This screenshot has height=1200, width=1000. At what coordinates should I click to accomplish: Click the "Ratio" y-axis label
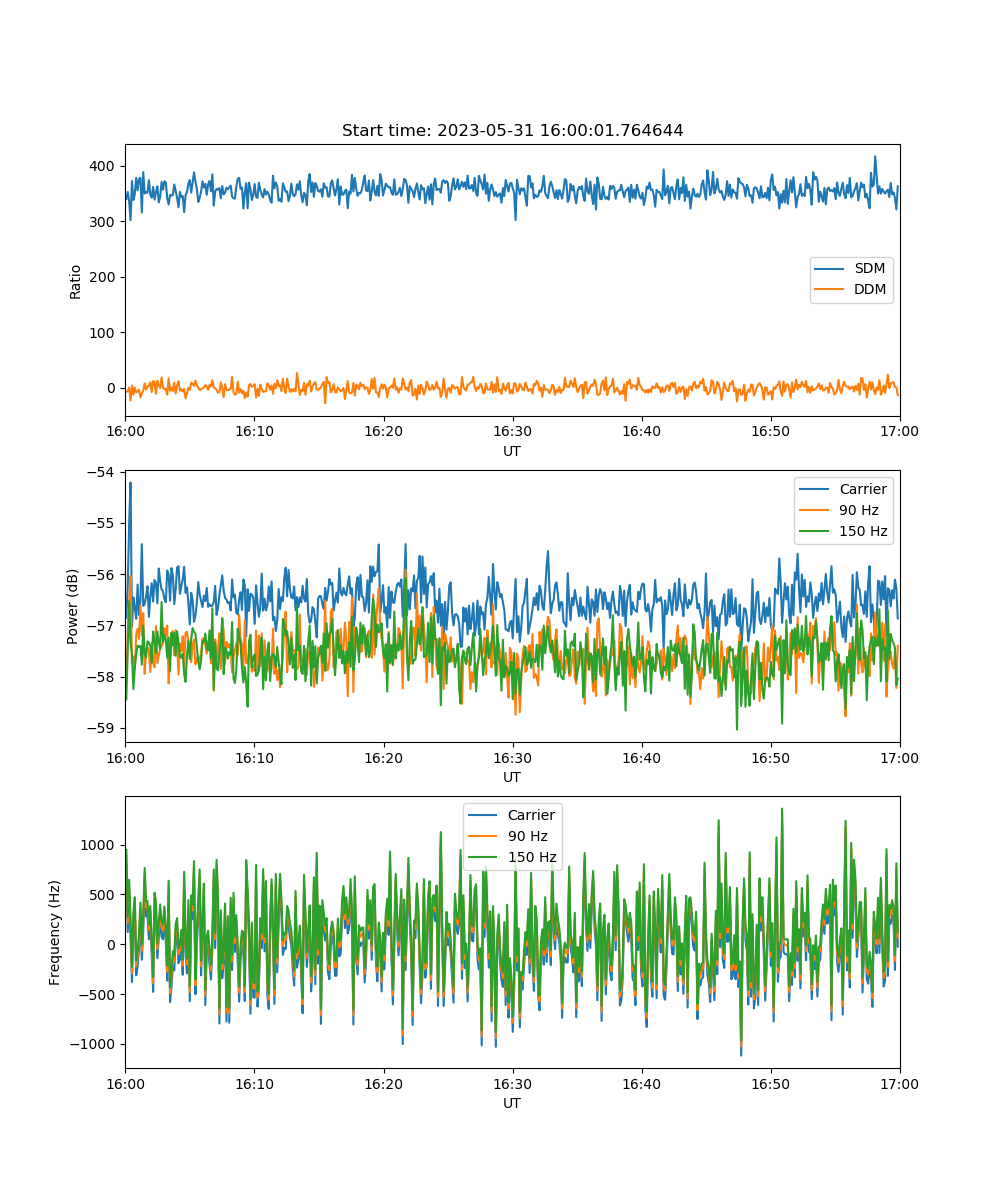point(76,280)
